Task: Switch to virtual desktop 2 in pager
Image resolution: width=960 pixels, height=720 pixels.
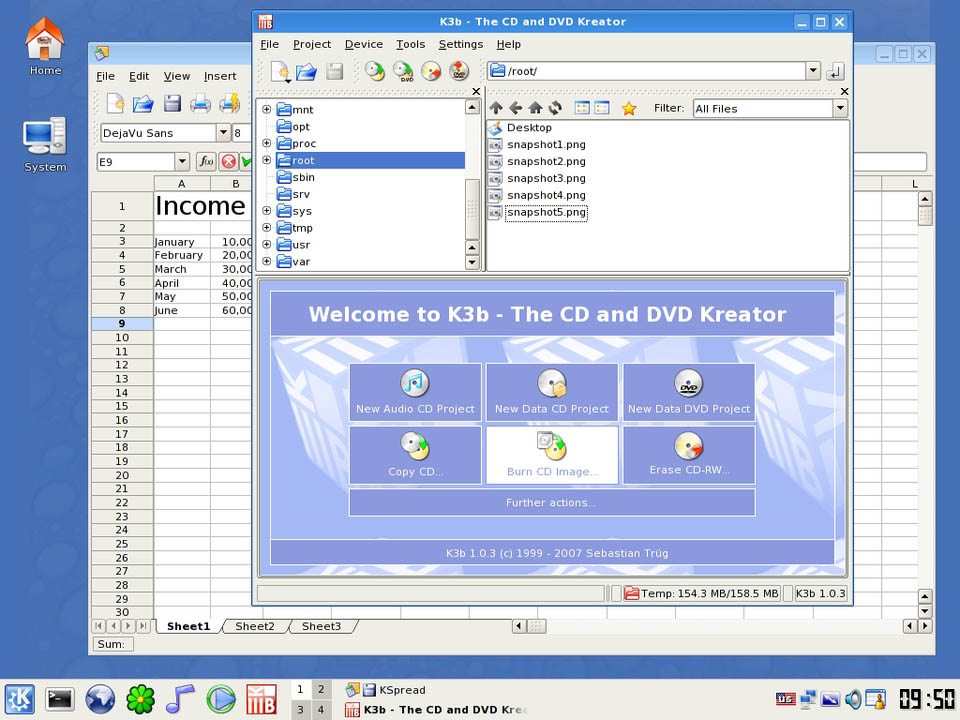Action: click(x=321, y=689)
